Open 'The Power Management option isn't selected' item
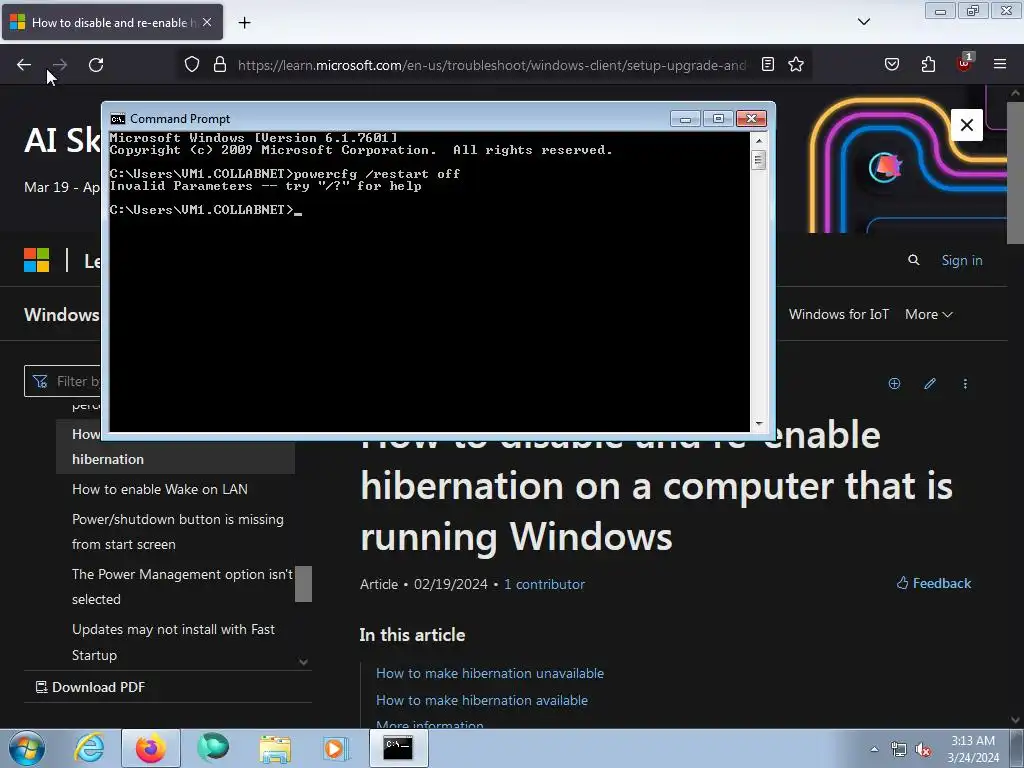 pyautogui.click(x=182, y=586)
